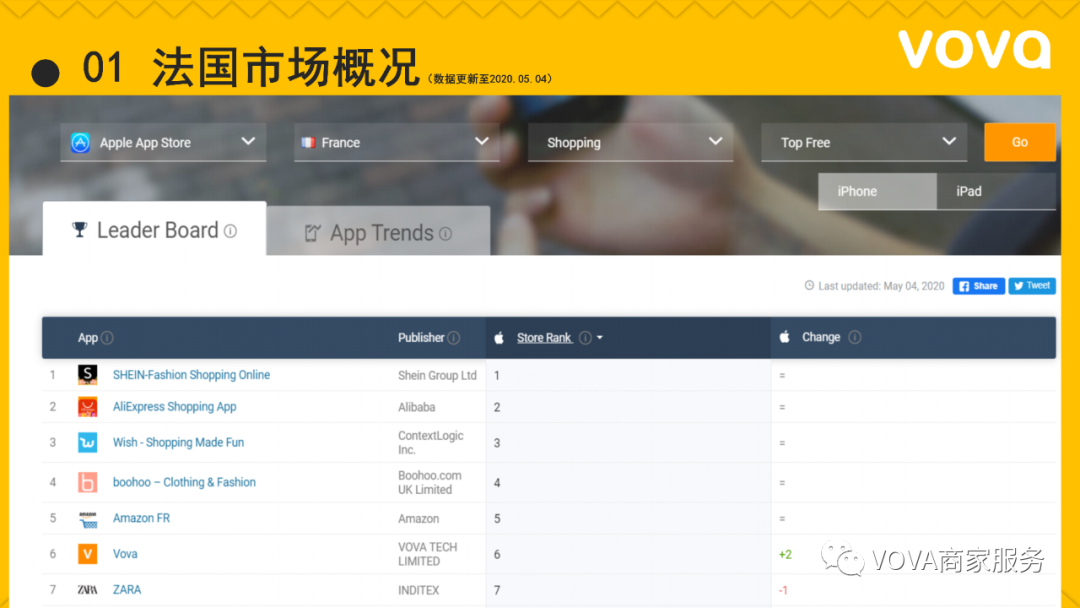Sort by the Store Rank header

tap(544, 337)
